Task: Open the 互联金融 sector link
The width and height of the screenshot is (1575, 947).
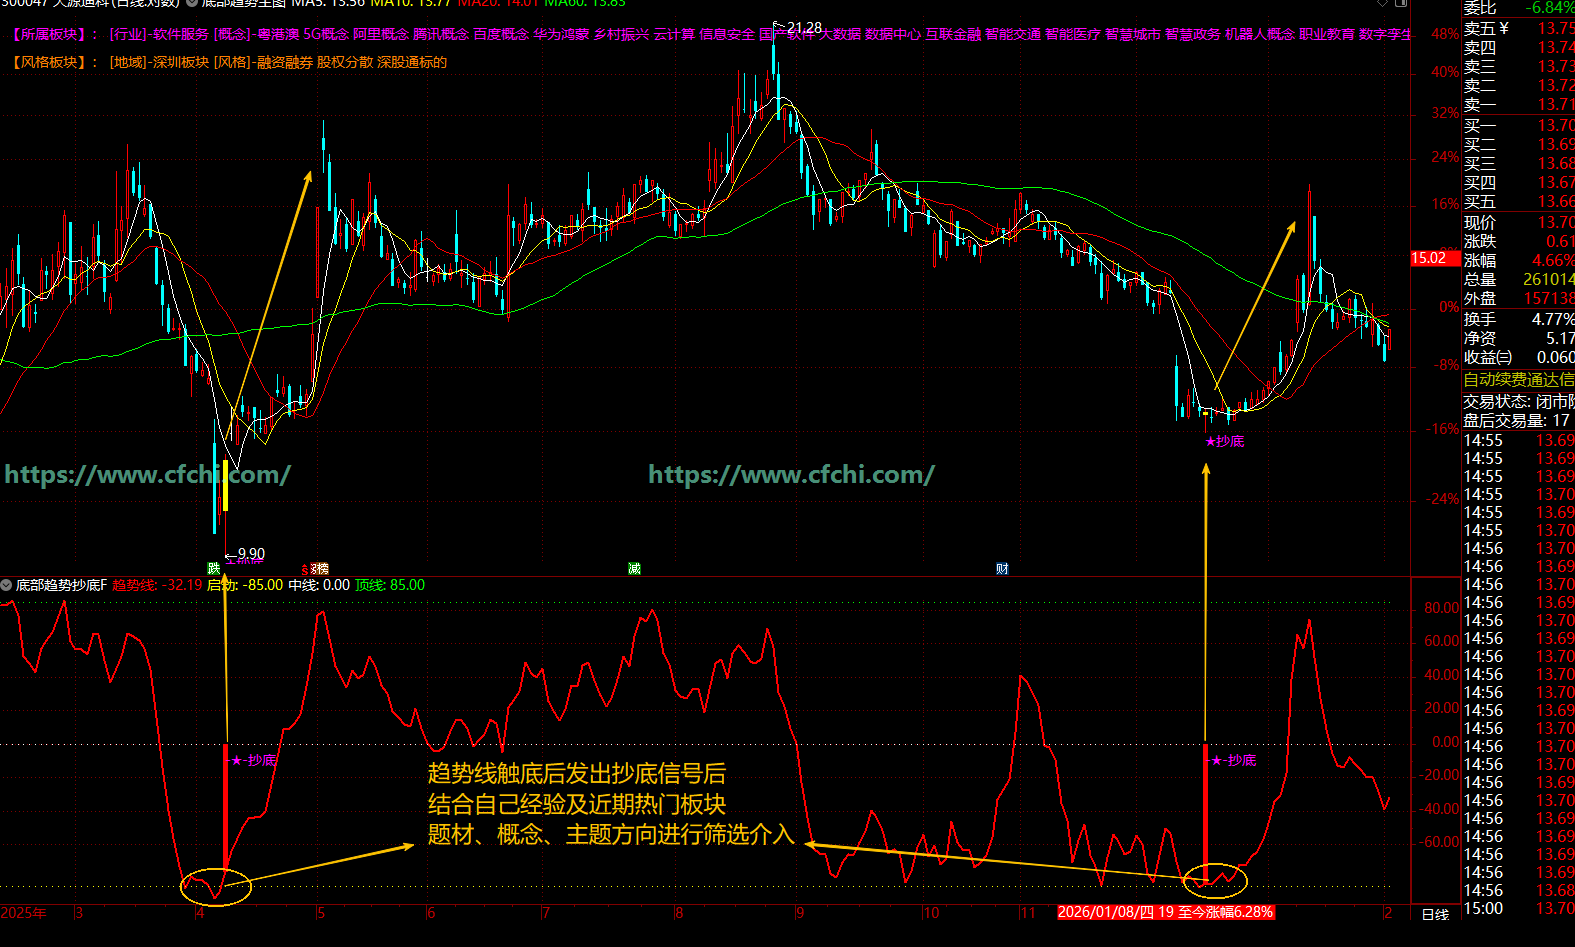Action: [x=953, y=34]
